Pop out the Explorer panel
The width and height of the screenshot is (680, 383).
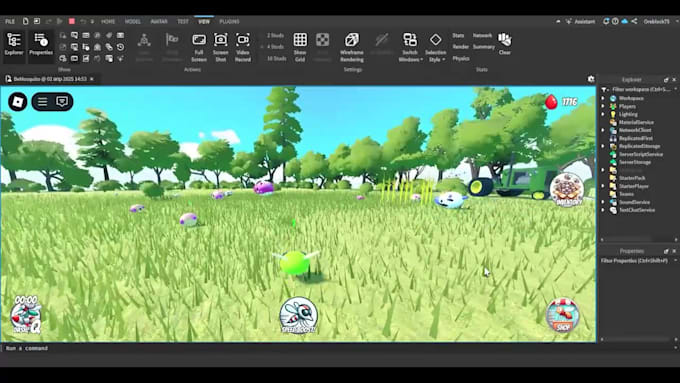[666, 80]
